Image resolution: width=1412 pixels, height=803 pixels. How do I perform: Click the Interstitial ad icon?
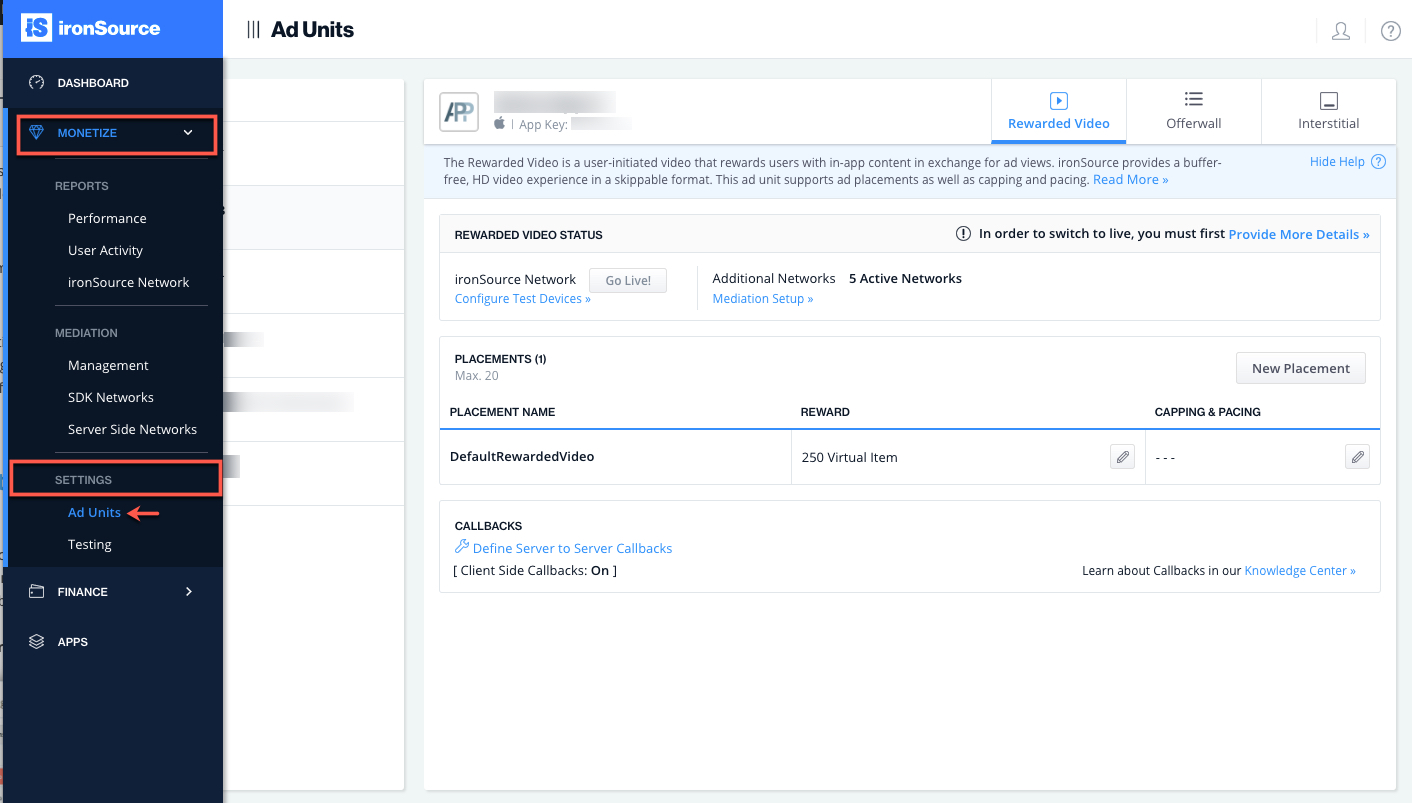pyautogui.click(x=1329, y=100)
